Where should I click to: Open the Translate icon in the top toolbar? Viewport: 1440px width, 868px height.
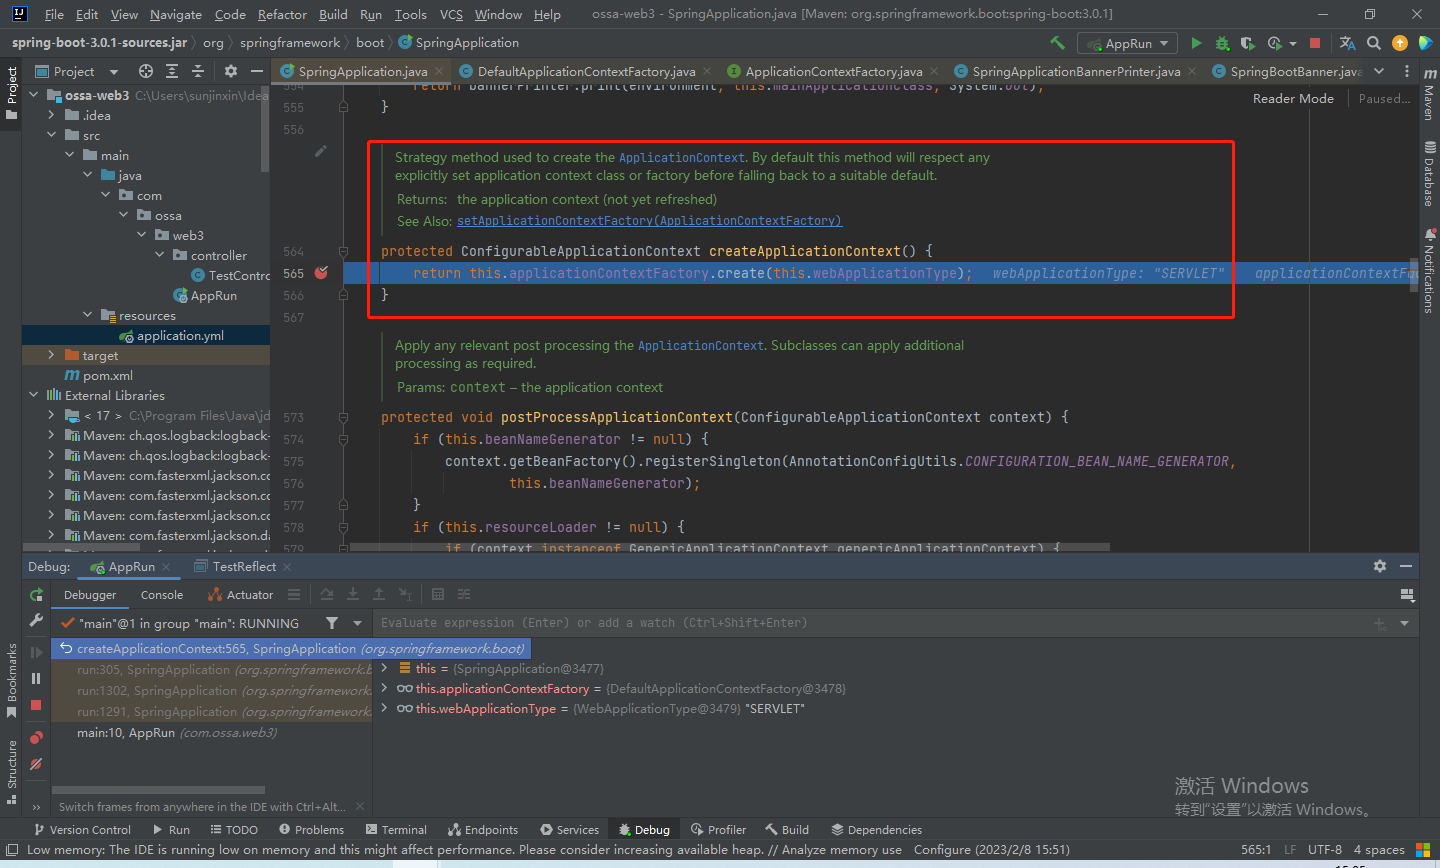click(x=1347, y=43)
